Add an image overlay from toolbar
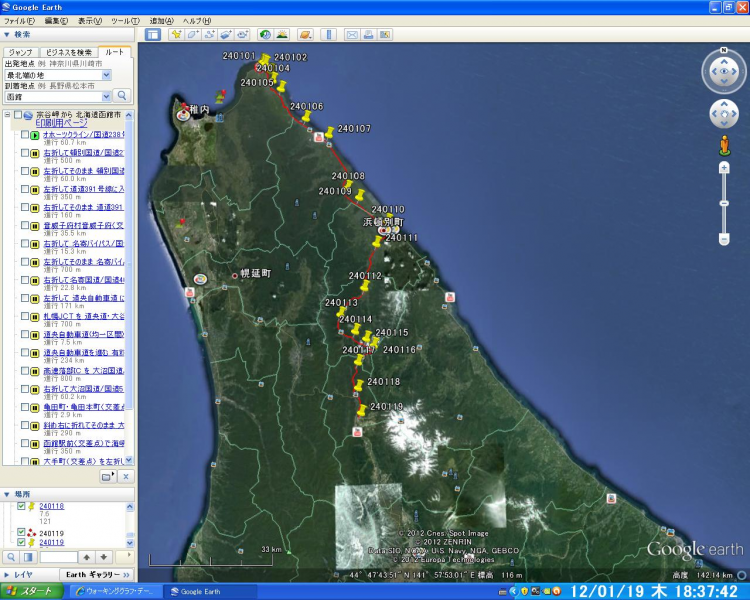The width and height of the screenshot is (750, 600). coord(225,34)
